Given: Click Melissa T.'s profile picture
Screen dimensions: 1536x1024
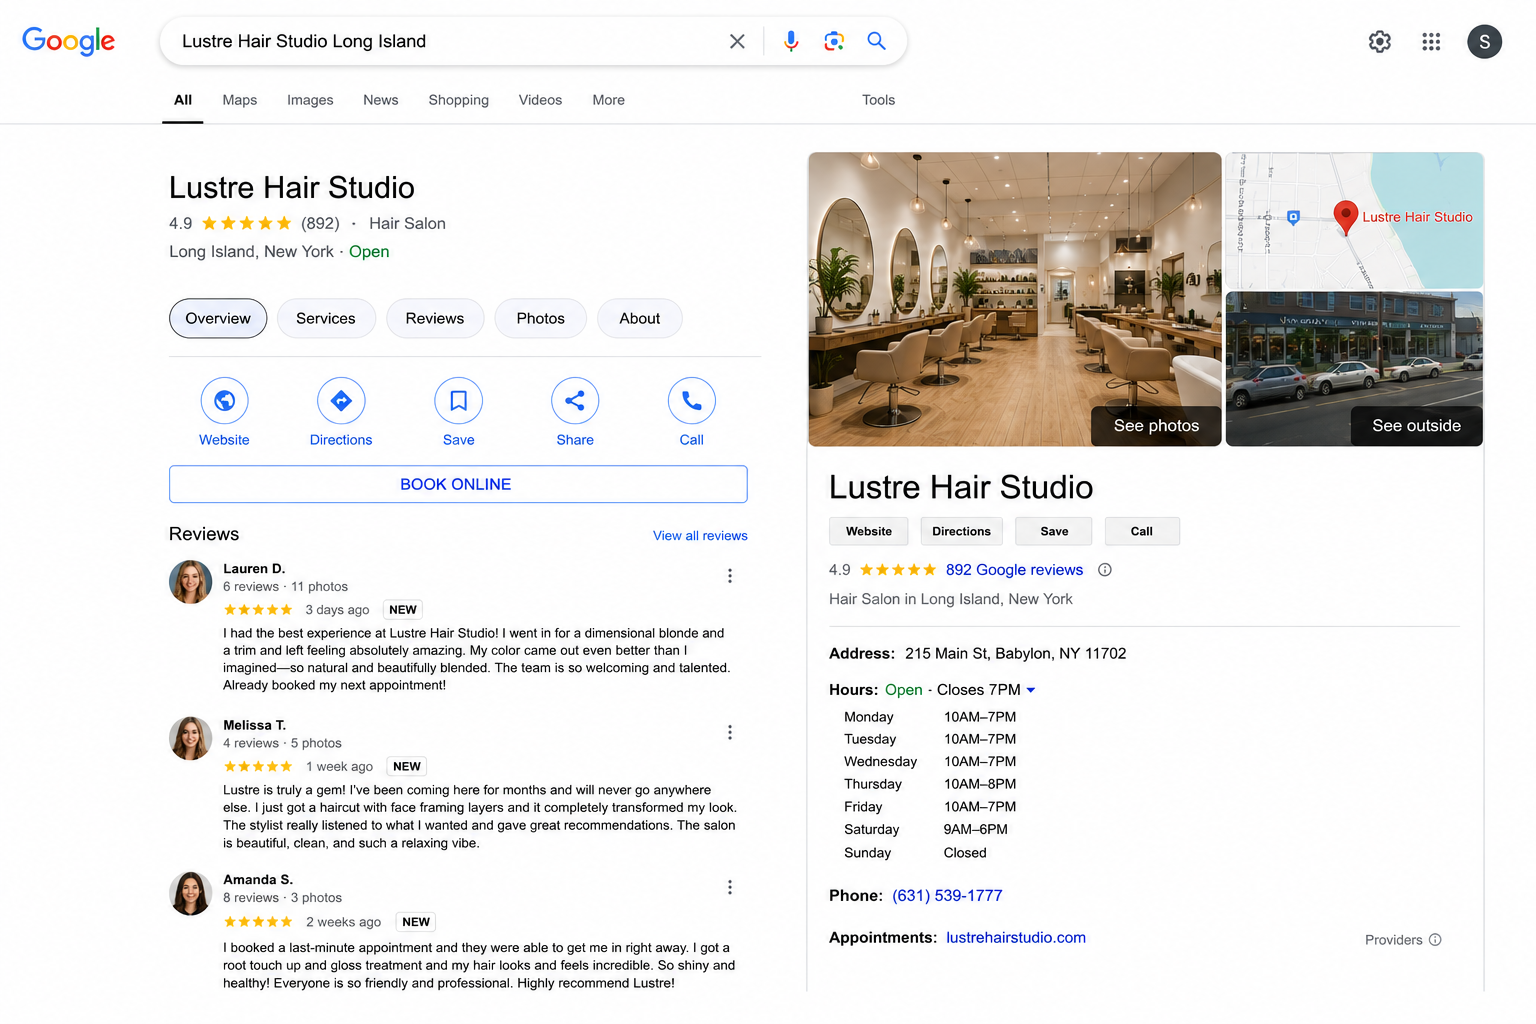Looking at the screenshot, I should point(190,738).
